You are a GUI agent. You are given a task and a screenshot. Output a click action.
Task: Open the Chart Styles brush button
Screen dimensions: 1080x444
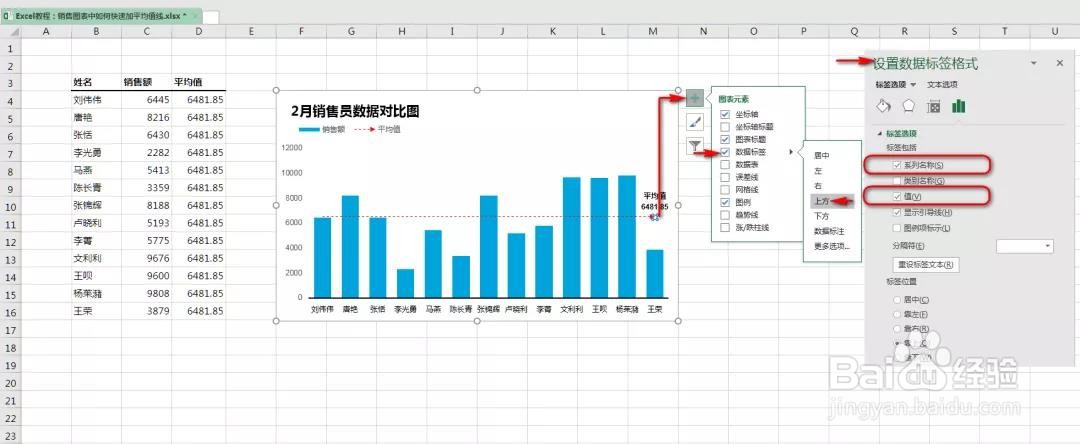click(x=695, y=123)
